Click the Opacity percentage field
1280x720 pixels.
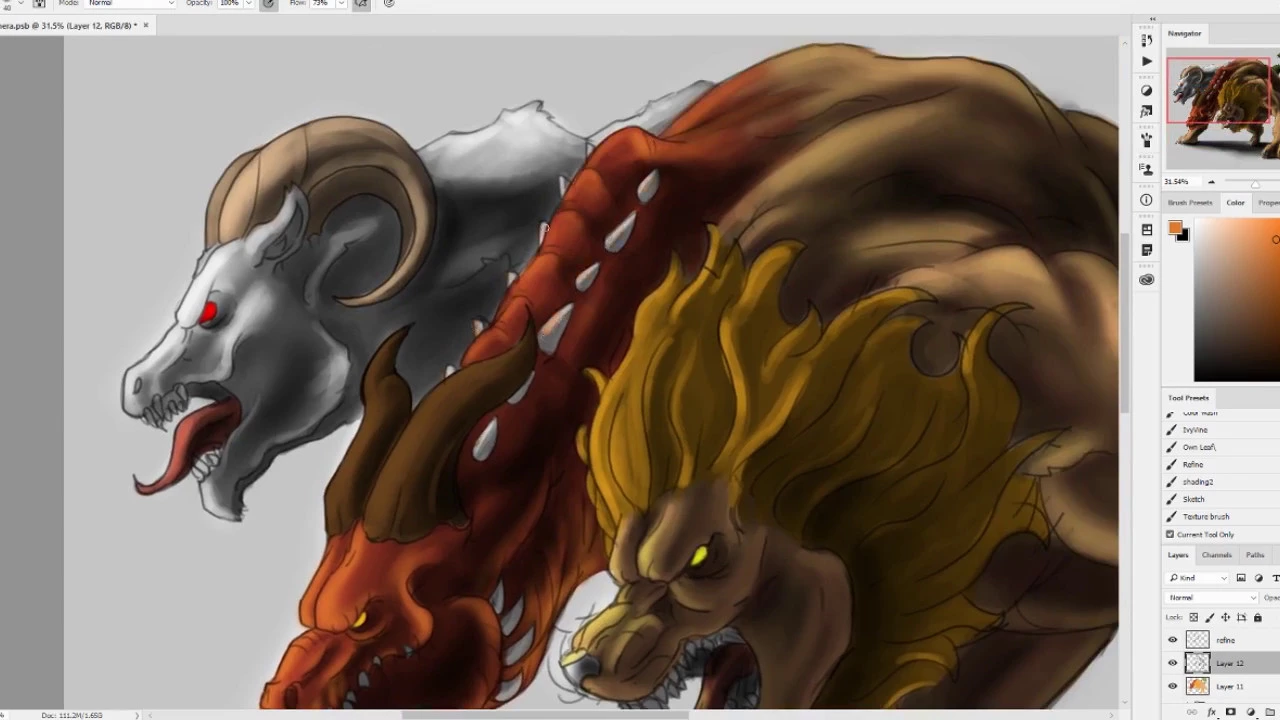click(x=229, y=4)
